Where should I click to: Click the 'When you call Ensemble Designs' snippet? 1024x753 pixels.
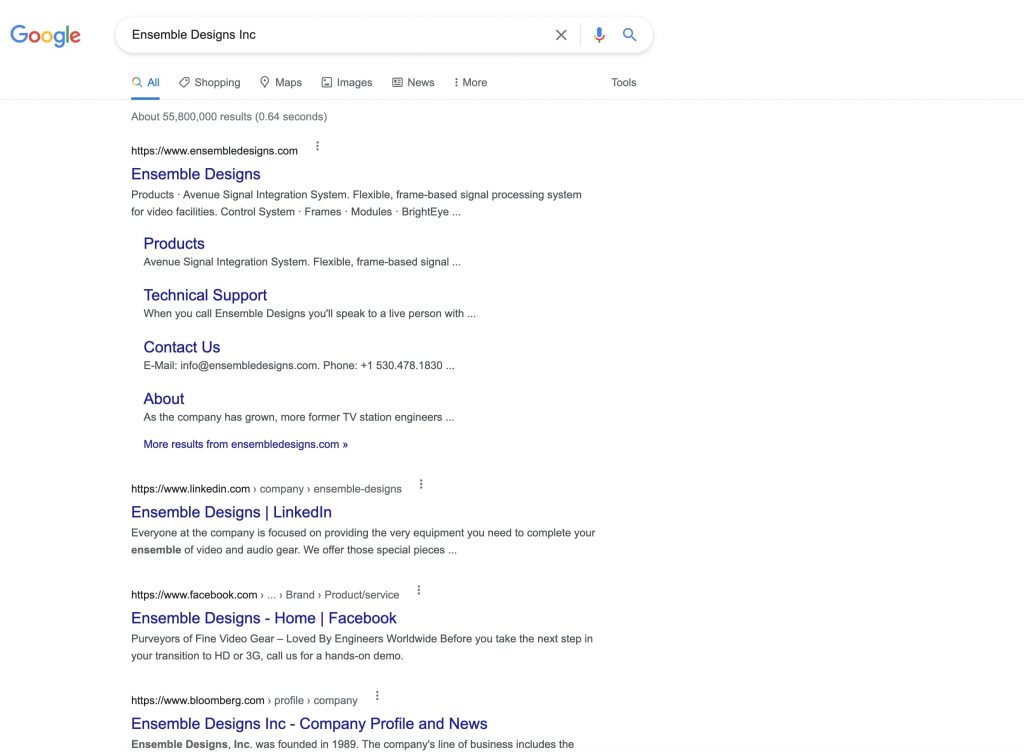pyautogui.click(x=310, y=313)
